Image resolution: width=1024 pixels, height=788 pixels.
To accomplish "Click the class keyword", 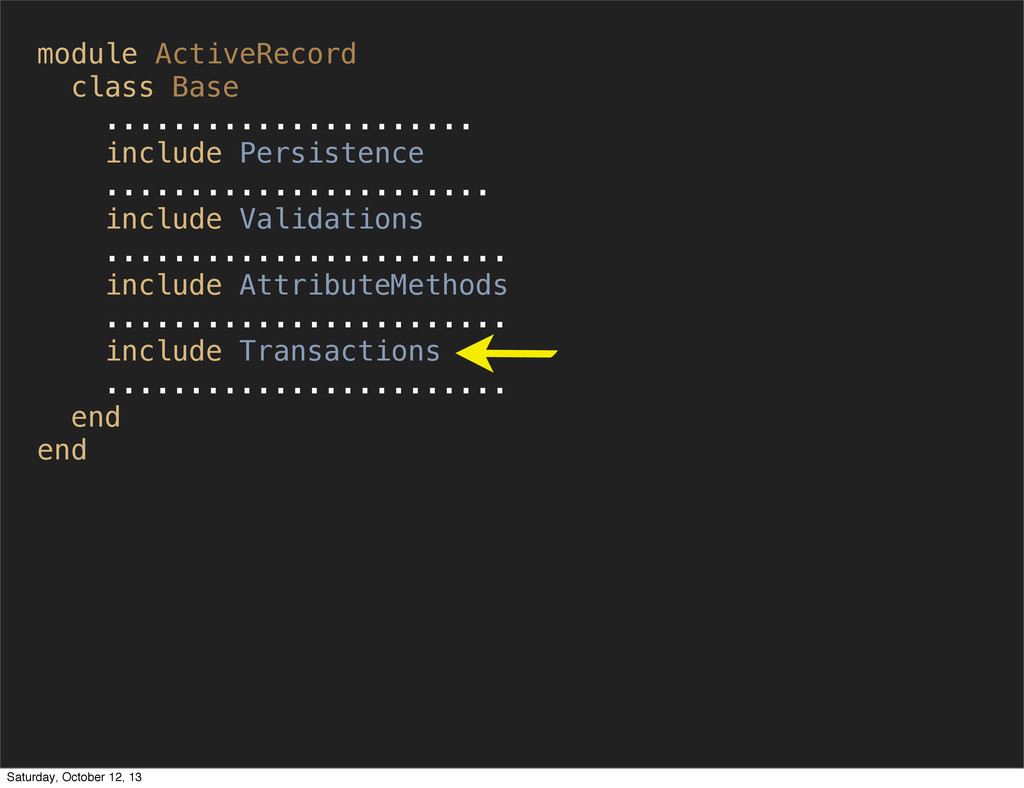I will point(112,87).
